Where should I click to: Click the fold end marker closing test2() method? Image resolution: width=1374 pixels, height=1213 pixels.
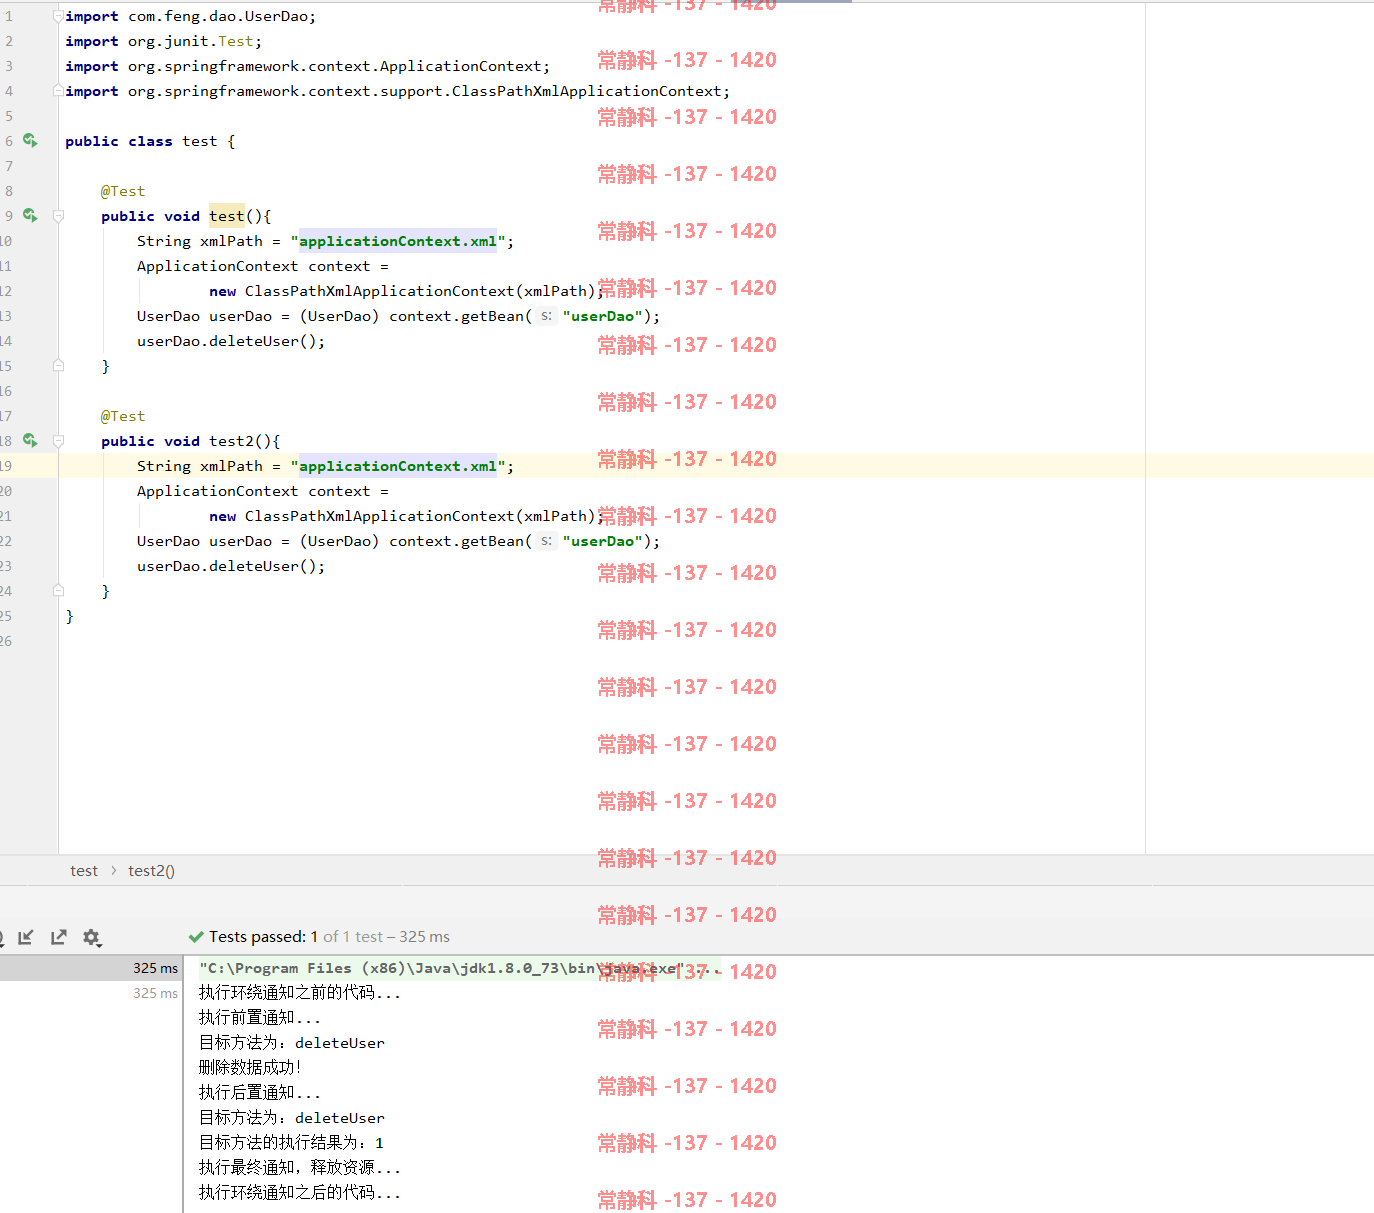click(58, 591)
